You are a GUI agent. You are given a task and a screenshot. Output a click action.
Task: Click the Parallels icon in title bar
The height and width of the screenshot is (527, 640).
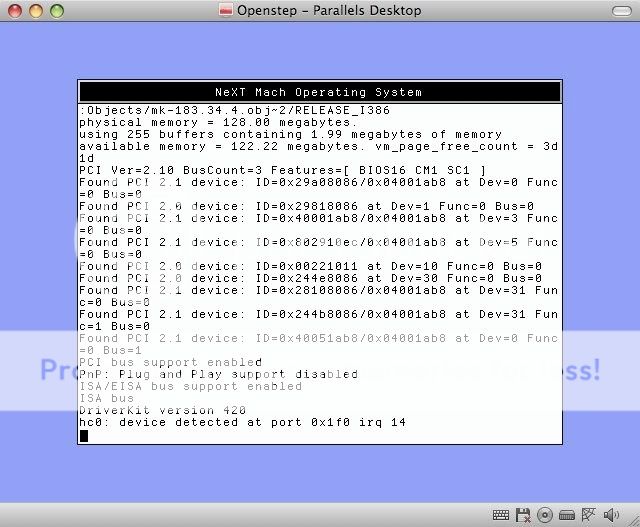pos(226,11)
